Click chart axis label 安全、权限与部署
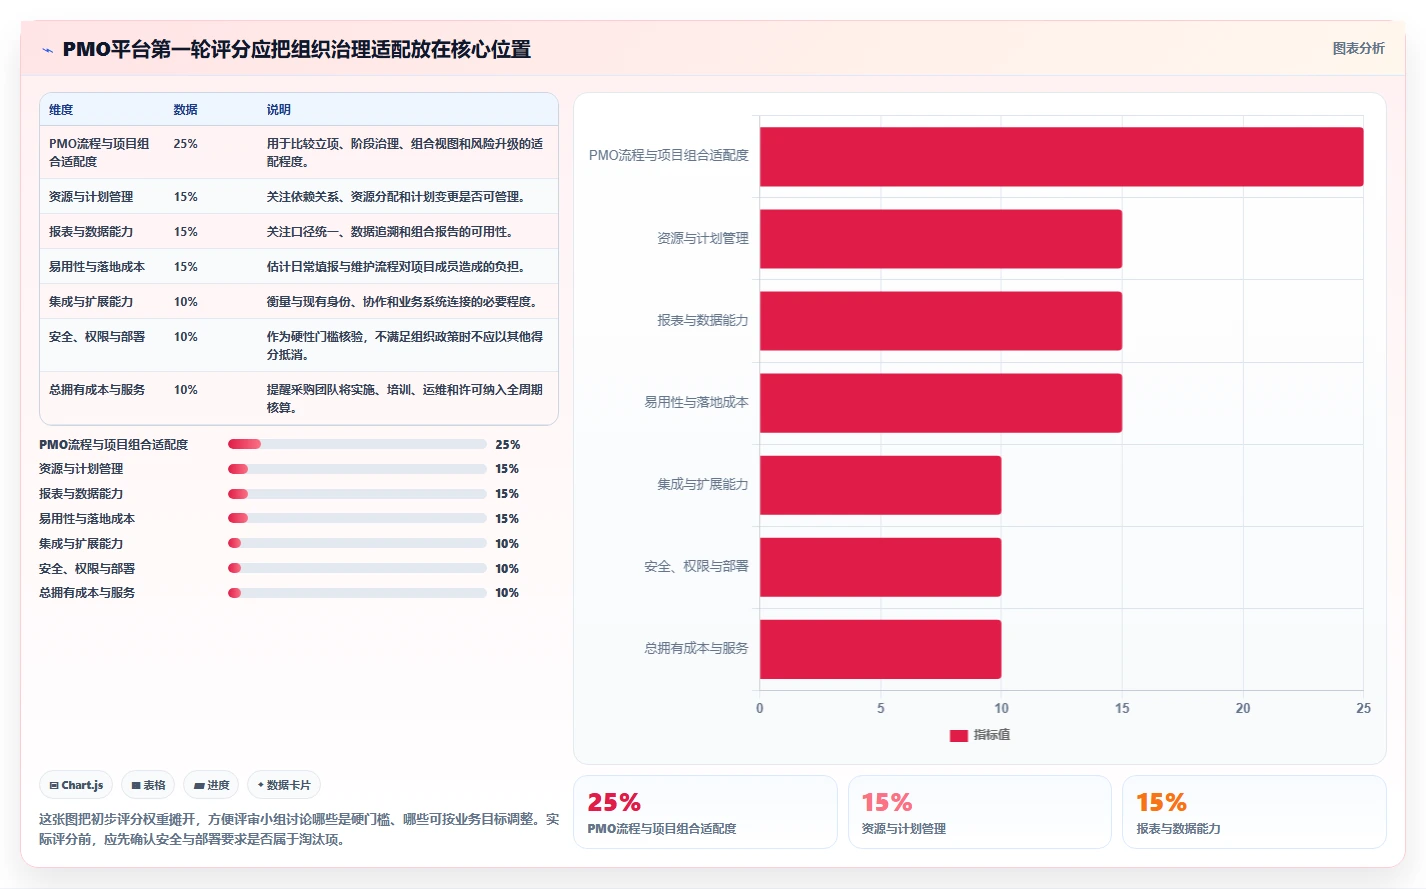 pyautogui.click(x=696, y=566)
